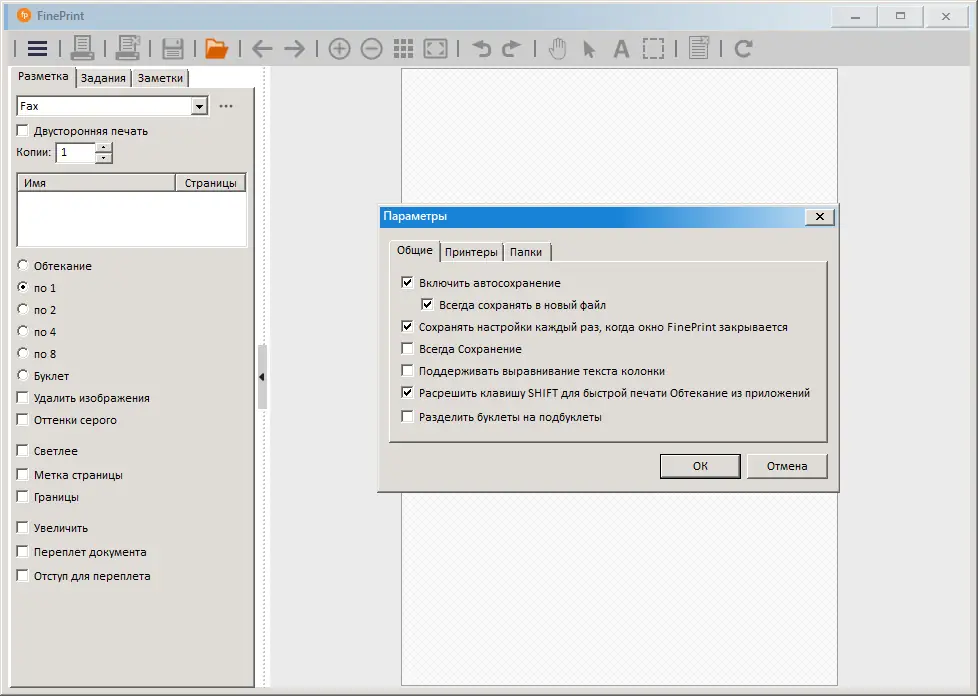The image size is (978, 696).
Task: Select the по 2 radio button
Action: click(22, 309)
